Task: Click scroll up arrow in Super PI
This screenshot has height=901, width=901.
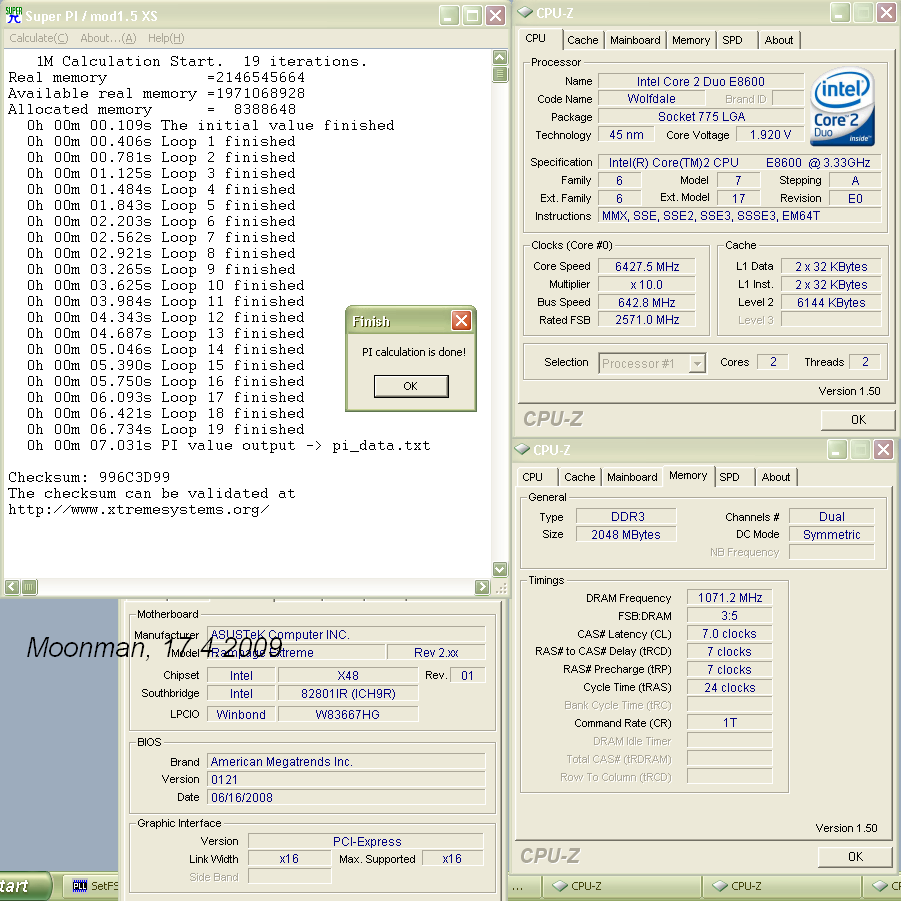Action: click(x=500, y=57)
